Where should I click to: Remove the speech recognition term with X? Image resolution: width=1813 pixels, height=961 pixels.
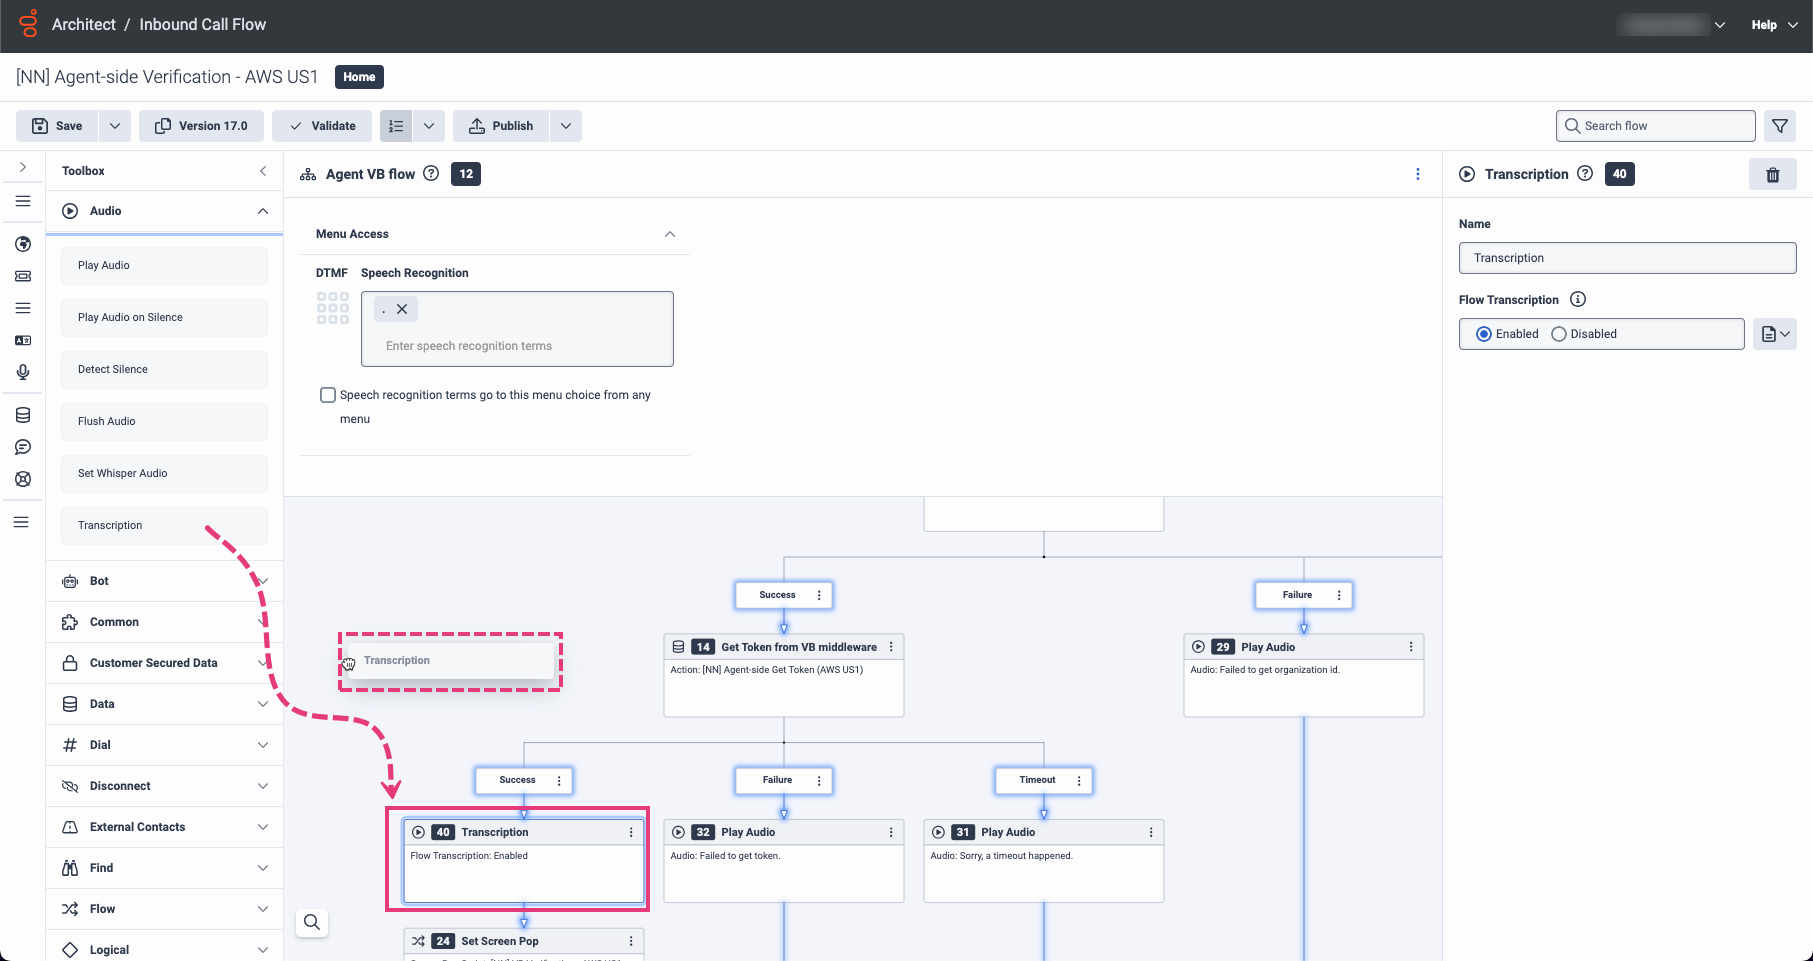(x=402, y=309)
